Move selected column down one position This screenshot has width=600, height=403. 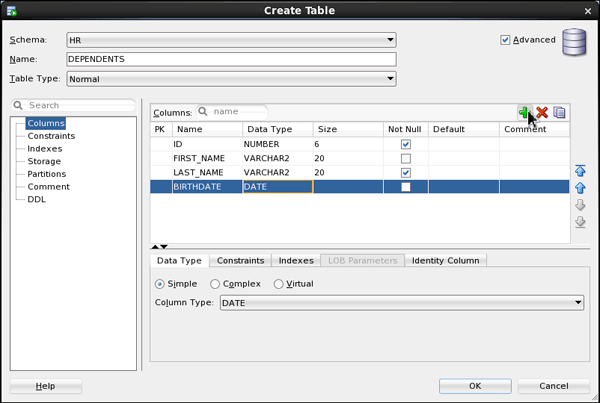580,204
